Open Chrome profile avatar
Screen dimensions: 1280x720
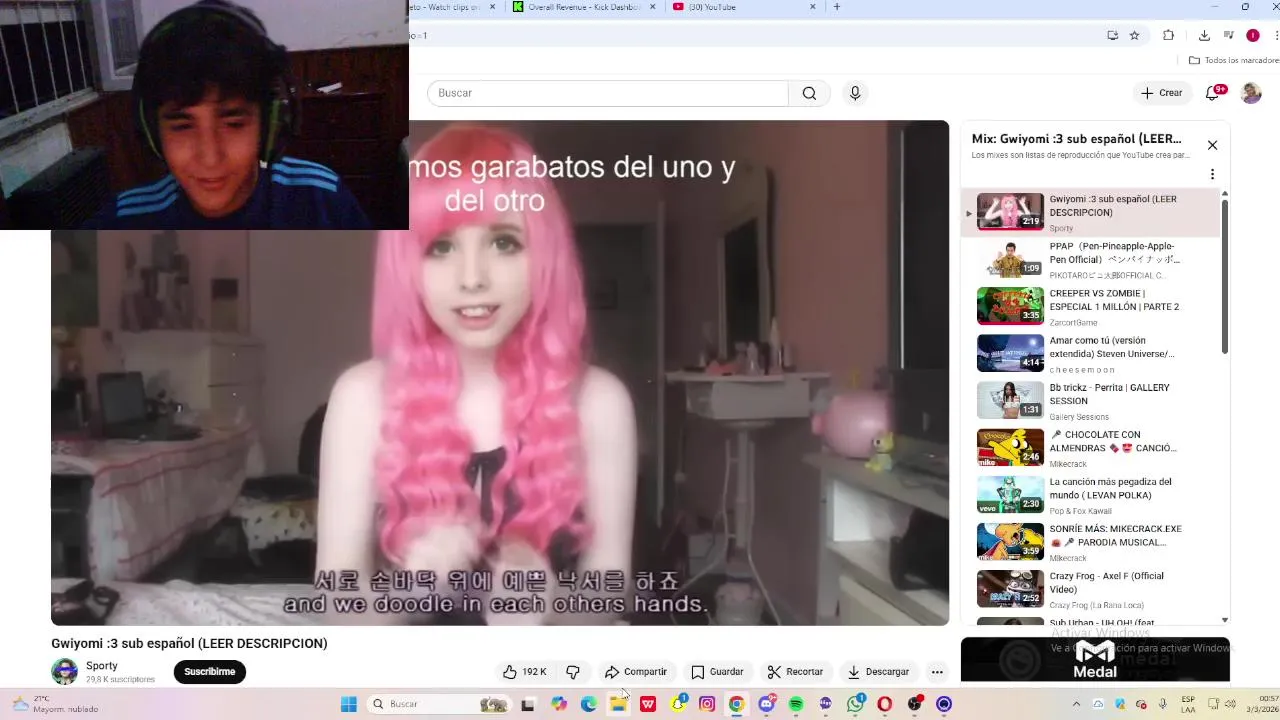click(x=1252, y=35)
